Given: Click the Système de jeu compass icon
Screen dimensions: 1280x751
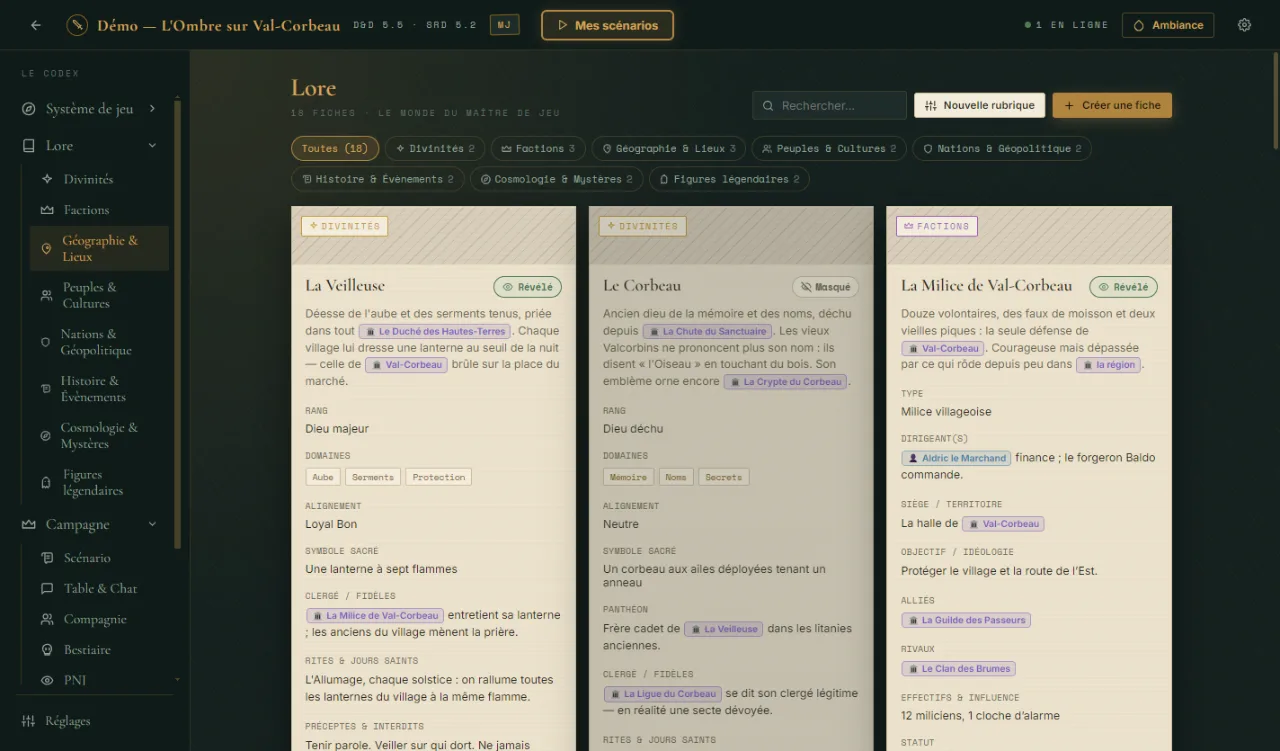Looking at the screenshot, I should click(28, 109).
